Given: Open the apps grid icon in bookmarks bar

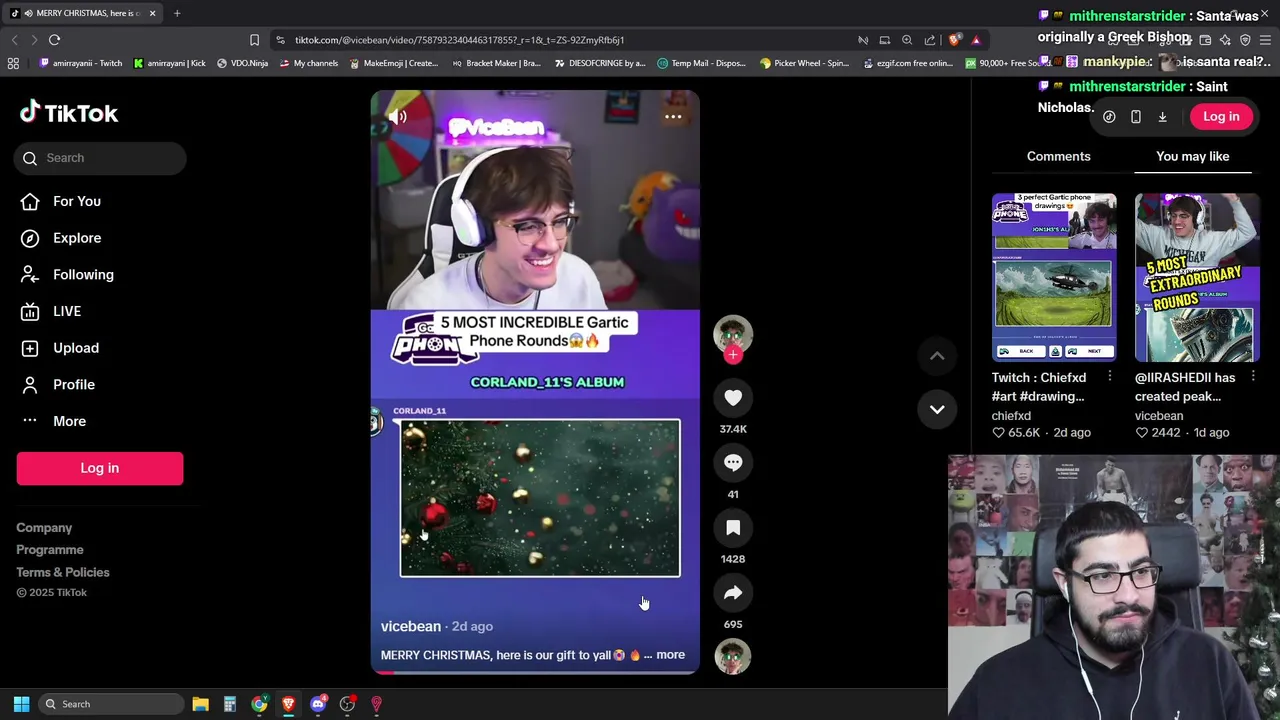Looking at the screenshot, I should 13,63.
